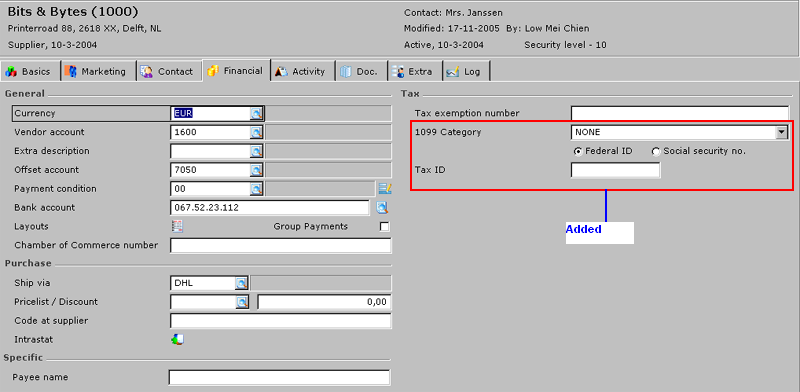The image size is (800, 392).
Task: Open the Offset account lookup icon
Action: (256, 170)
